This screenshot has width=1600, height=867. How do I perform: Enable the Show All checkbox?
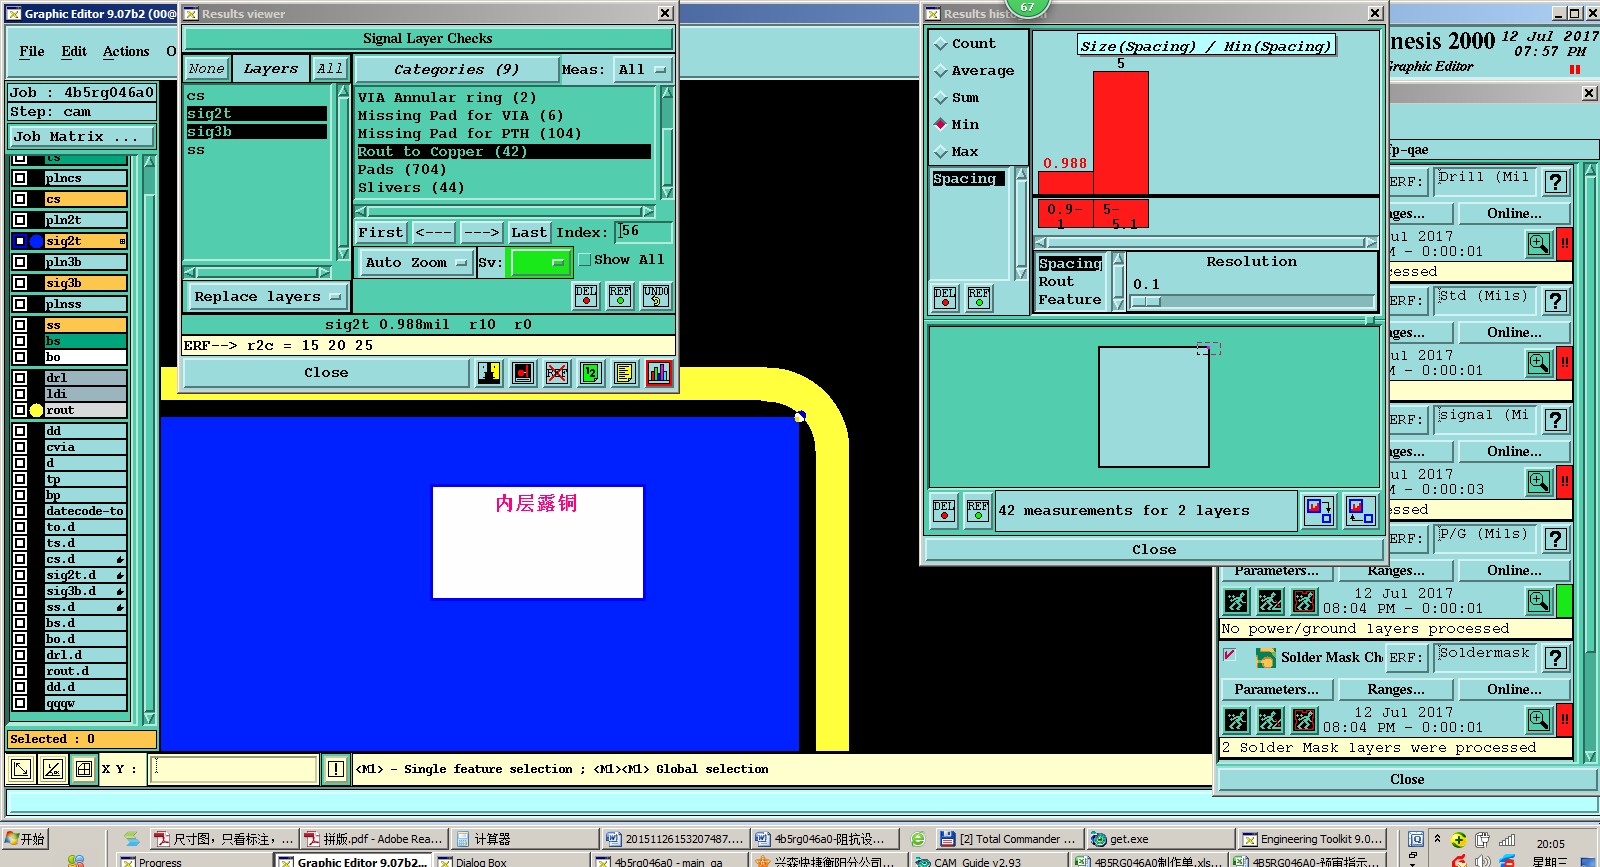click(585, 260)
